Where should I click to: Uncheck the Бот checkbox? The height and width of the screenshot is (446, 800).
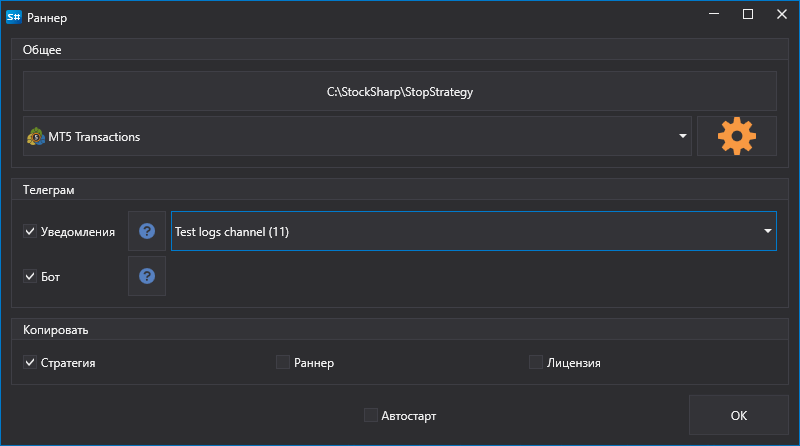click(30, 276)
